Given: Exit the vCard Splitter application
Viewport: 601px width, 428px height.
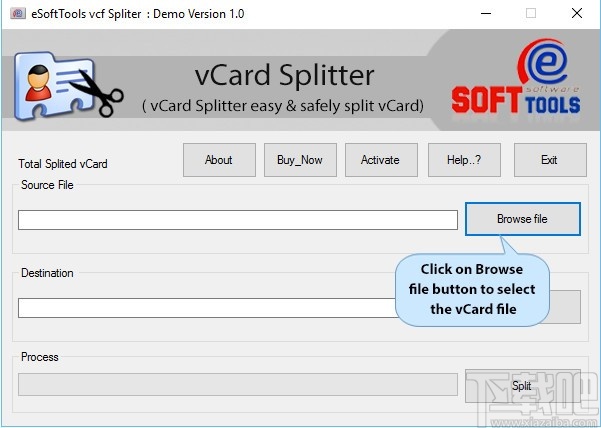Looking at the screenshot, I should 550,160.
